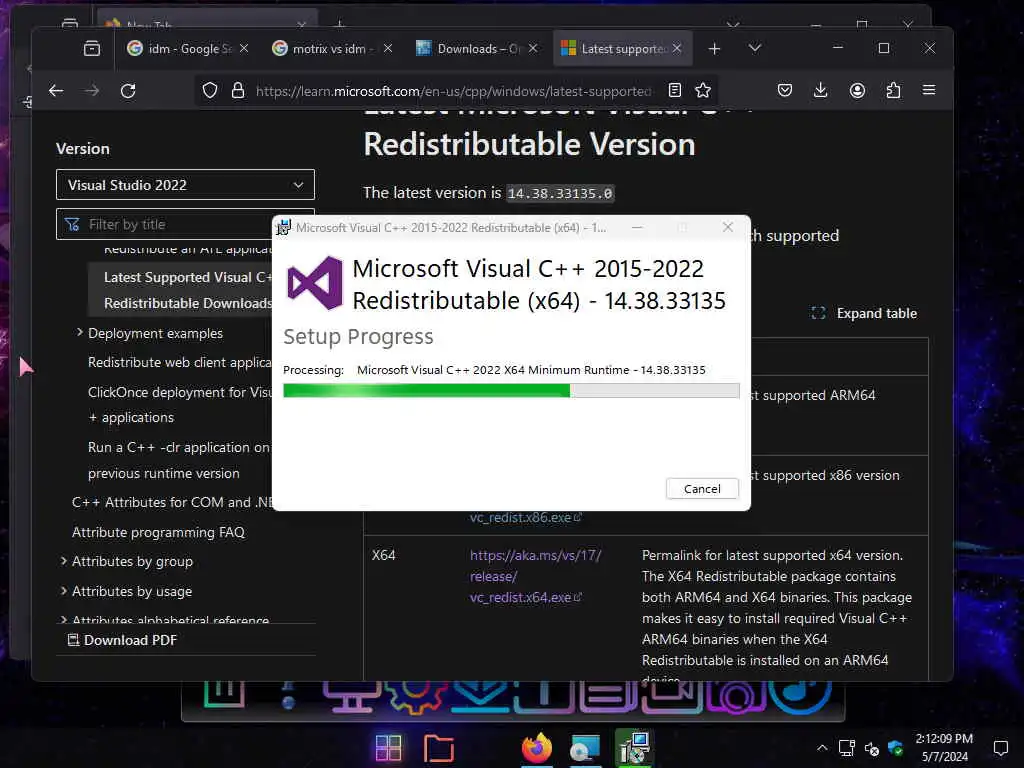Select 'Latest Supported Visual C++ Redistributable Downloads' item
Screen dimensions: 1024x768
180,290
